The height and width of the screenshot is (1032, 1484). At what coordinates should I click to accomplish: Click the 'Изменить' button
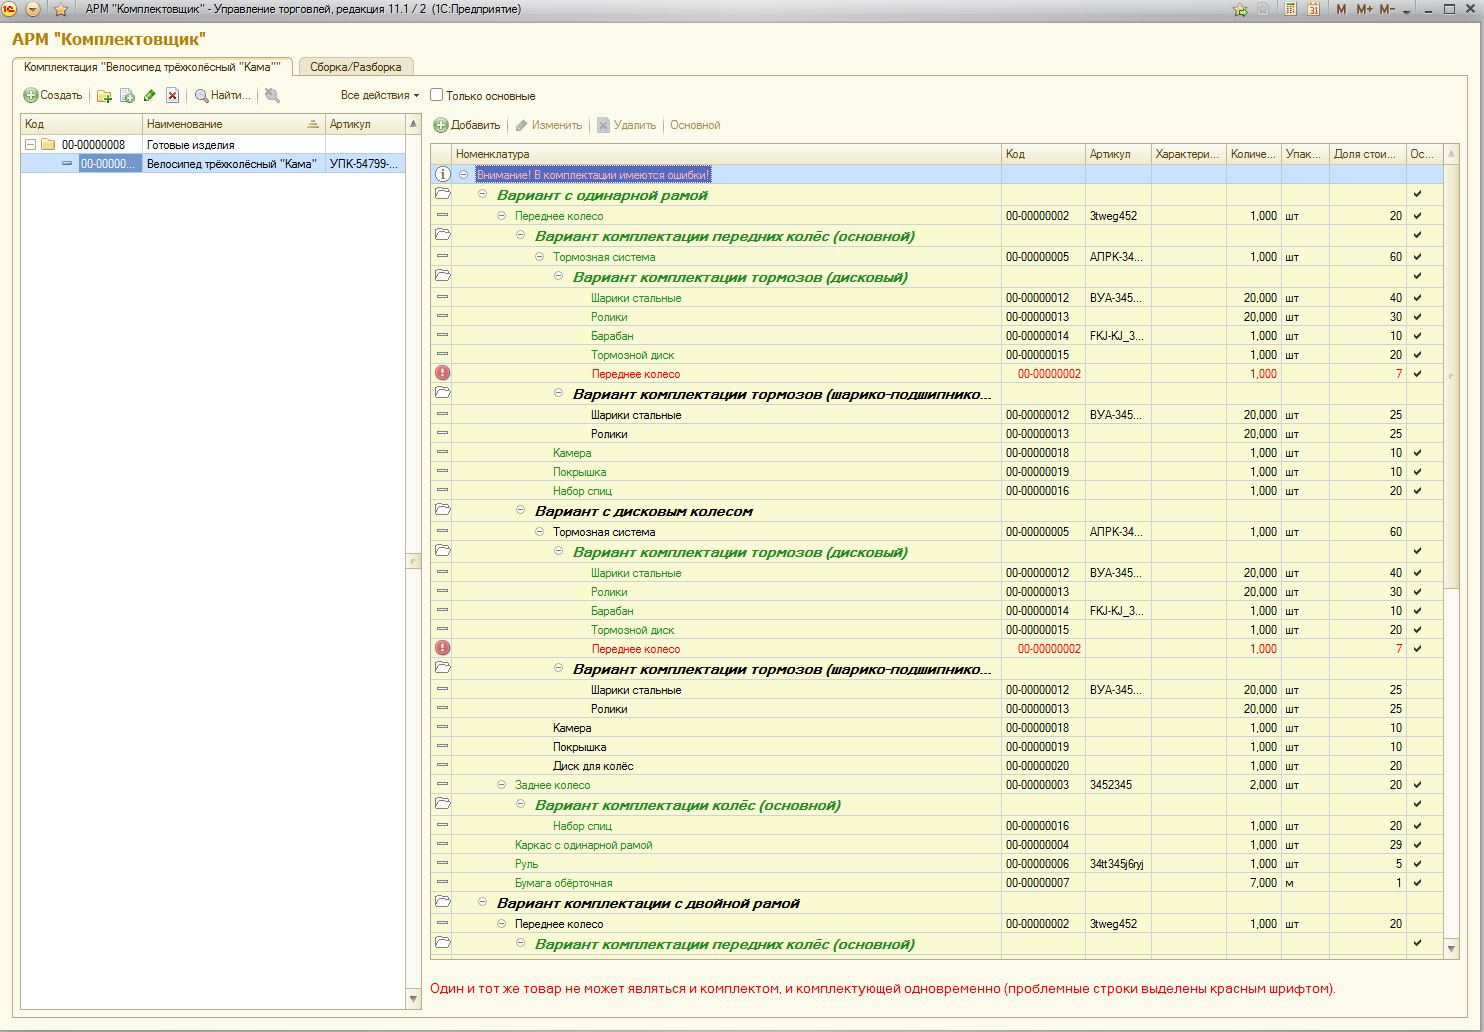coord(548,125)
